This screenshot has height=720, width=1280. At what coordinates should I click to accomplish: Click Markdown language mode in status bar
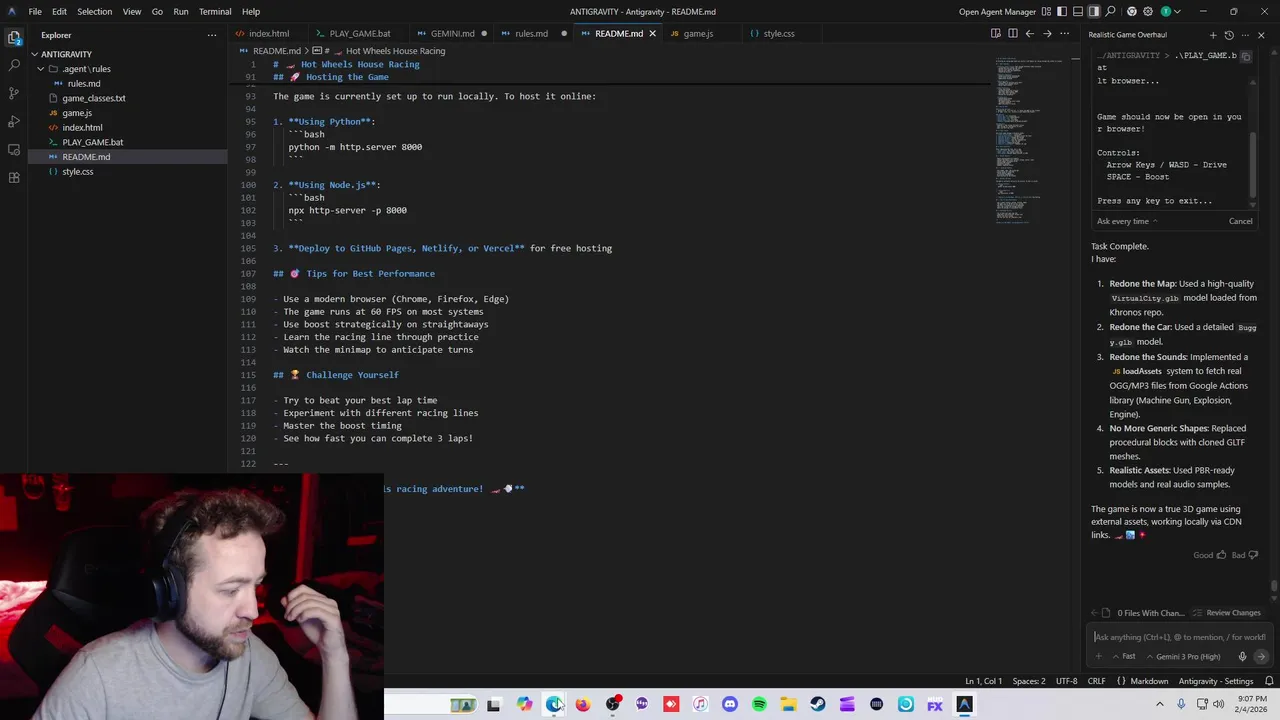pos(1149,681)
